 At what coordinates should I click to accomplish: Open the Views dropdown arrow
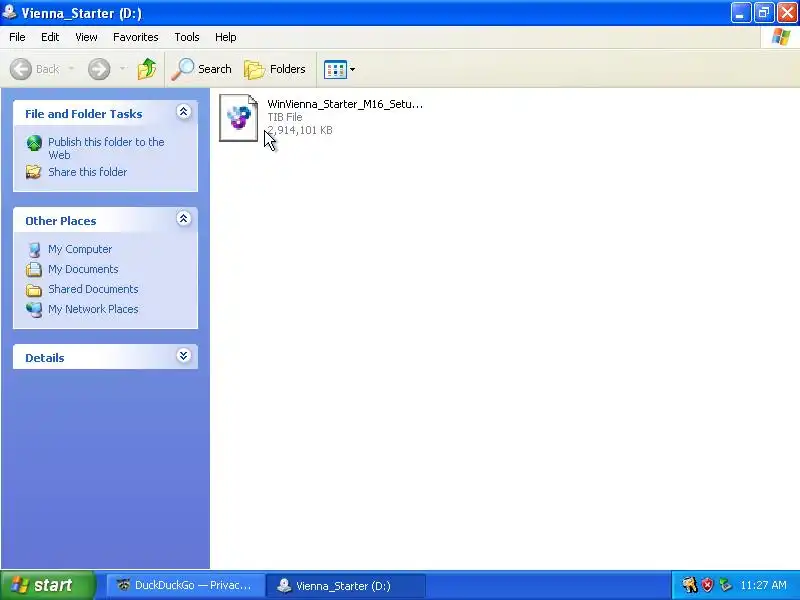(x=352, y=69)
